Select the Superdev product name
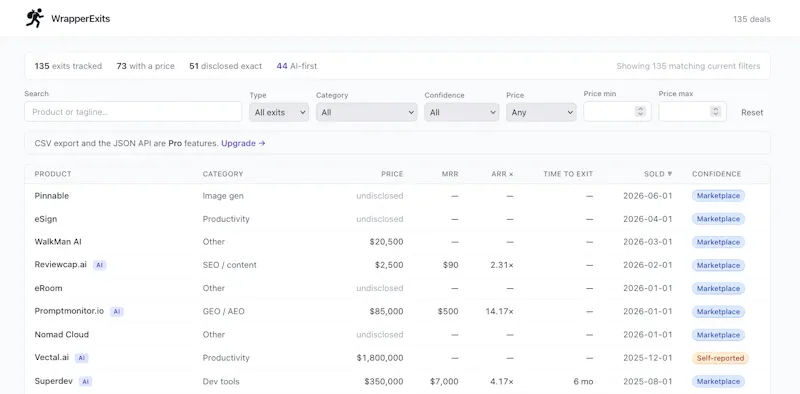Image resolution: width=800 pixels, height=394 pixels. coord(54,381)
